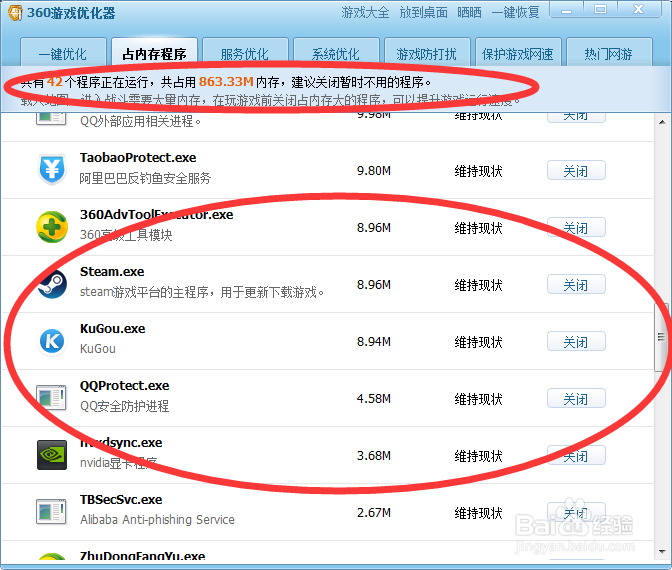Close 360AdvToolExecutor.exe with its 关闭 button
672x570 pixels.
tap(576, 228)
